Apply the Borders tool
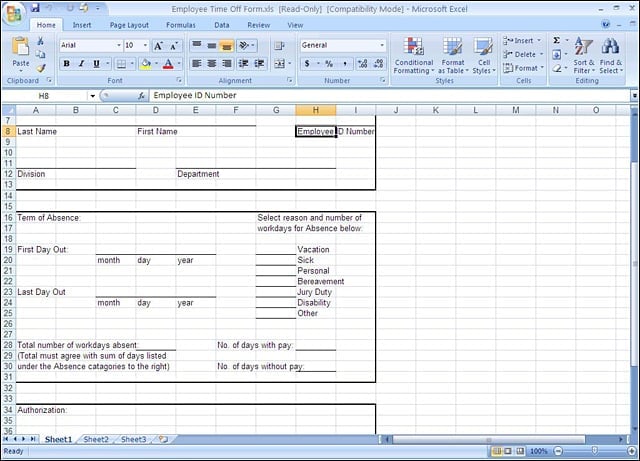 click(121, 64)
